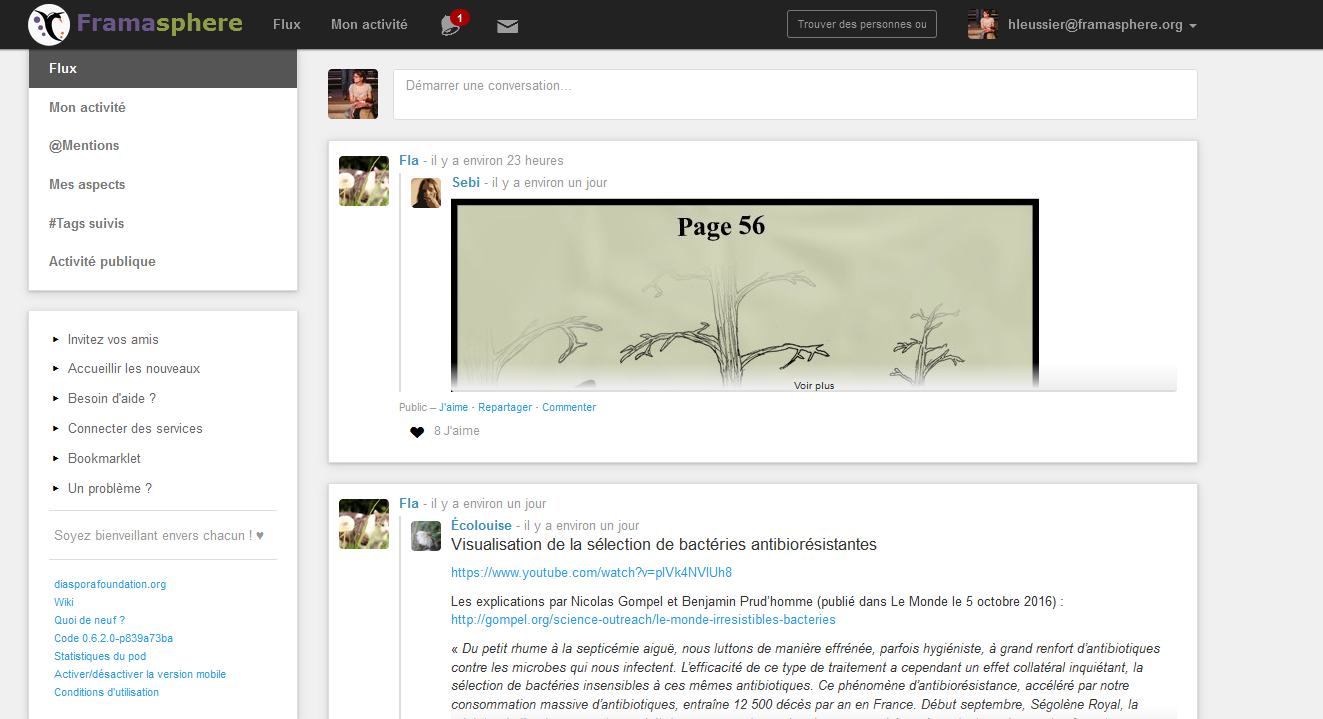1323x719 pixels.
Task: Click Voir plus to expand the post
Action: (x=814, y=385)
